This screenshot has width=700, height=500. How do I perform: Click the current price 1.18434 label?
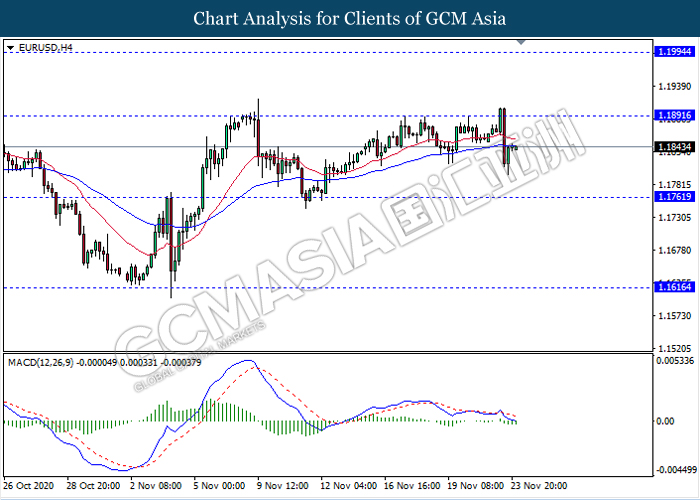(675, 146)
